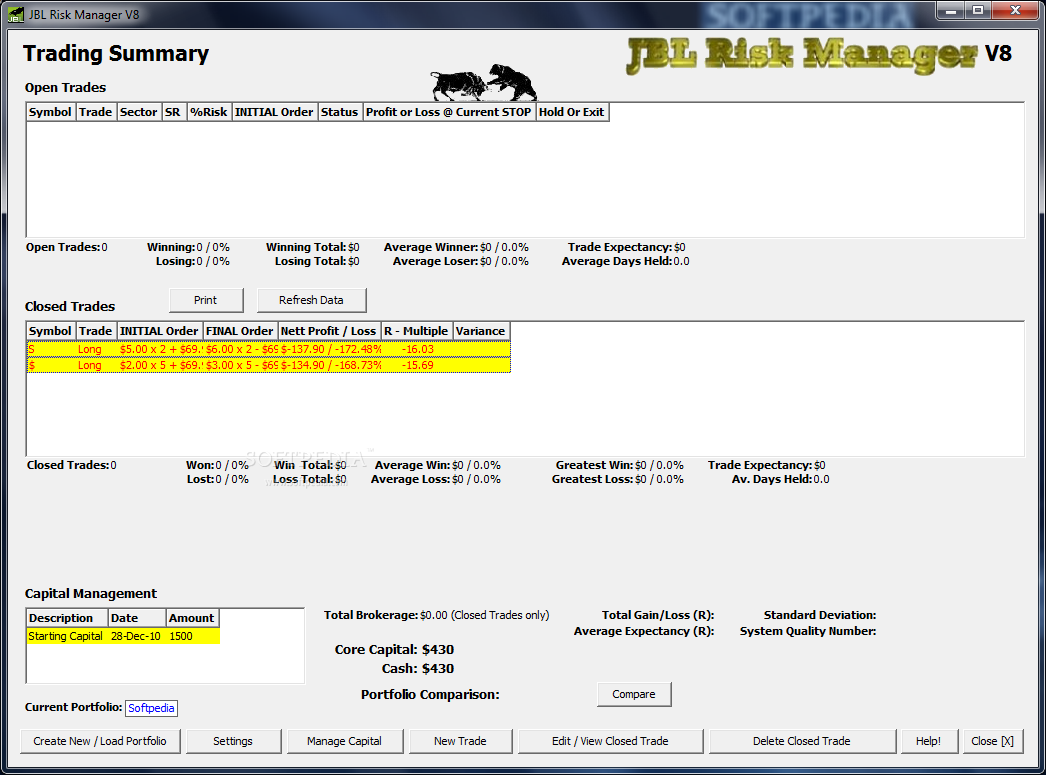Open Create New / Load Portfolio
This screenshot has width=1046, height=775.
(x=100, y=741)
